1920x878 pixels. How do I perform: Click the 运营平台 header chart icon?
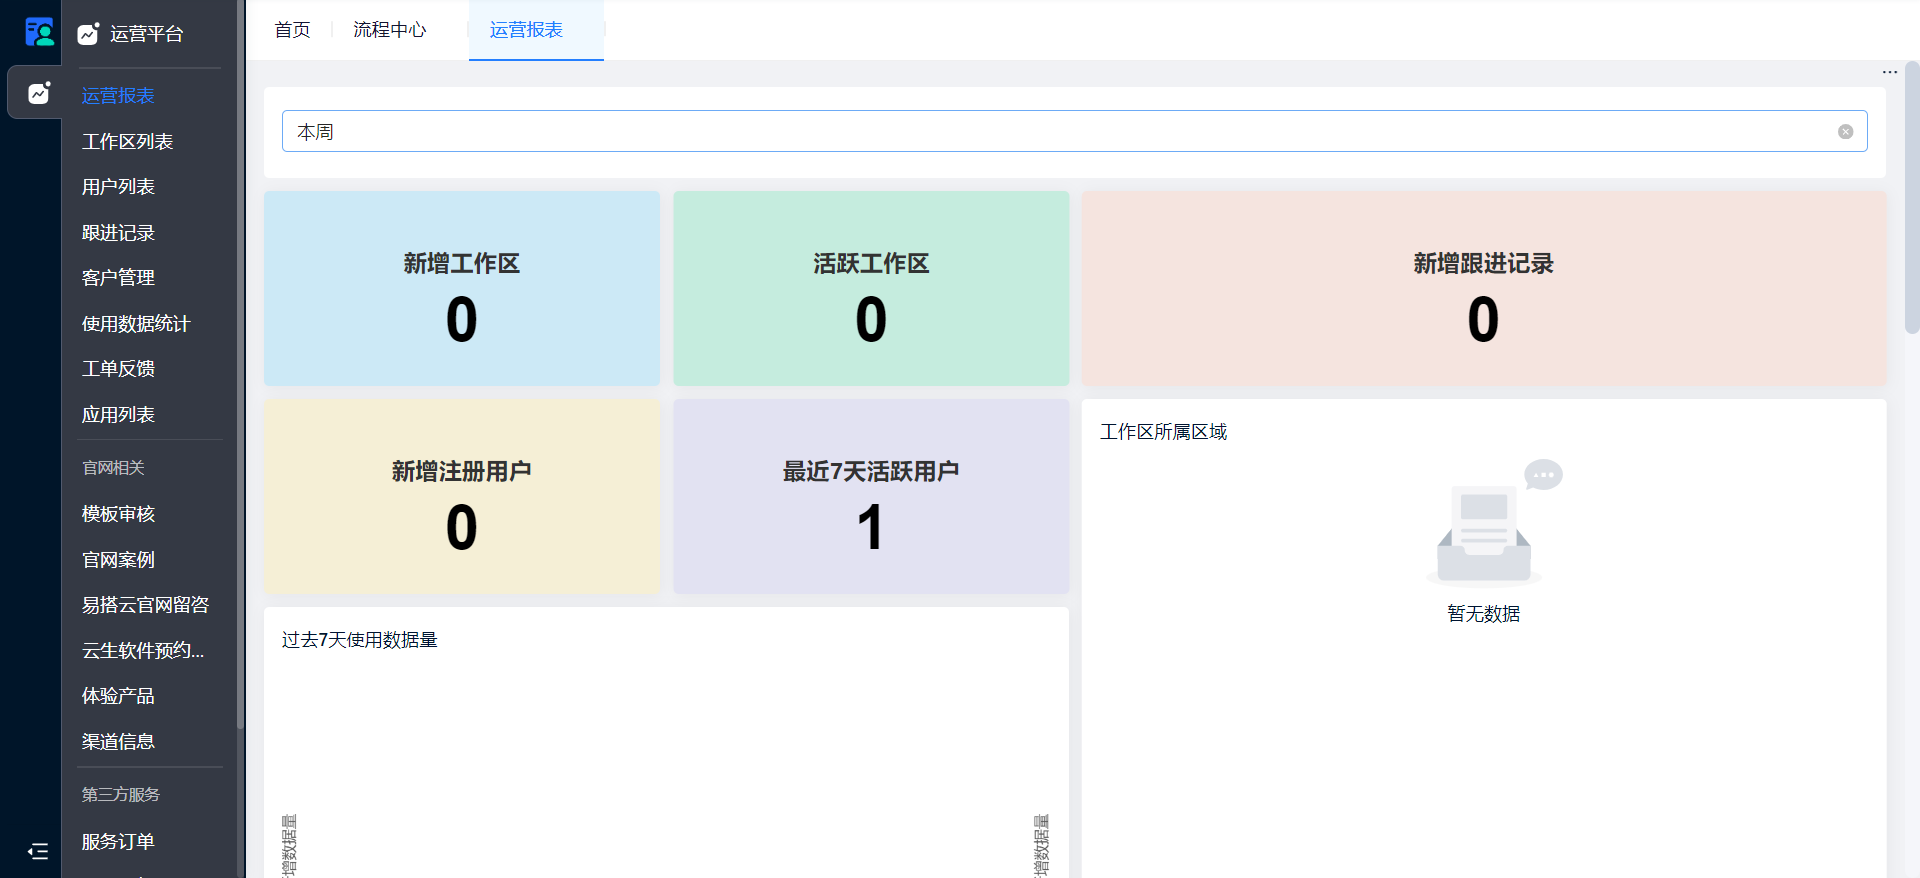tap(89, 34)
